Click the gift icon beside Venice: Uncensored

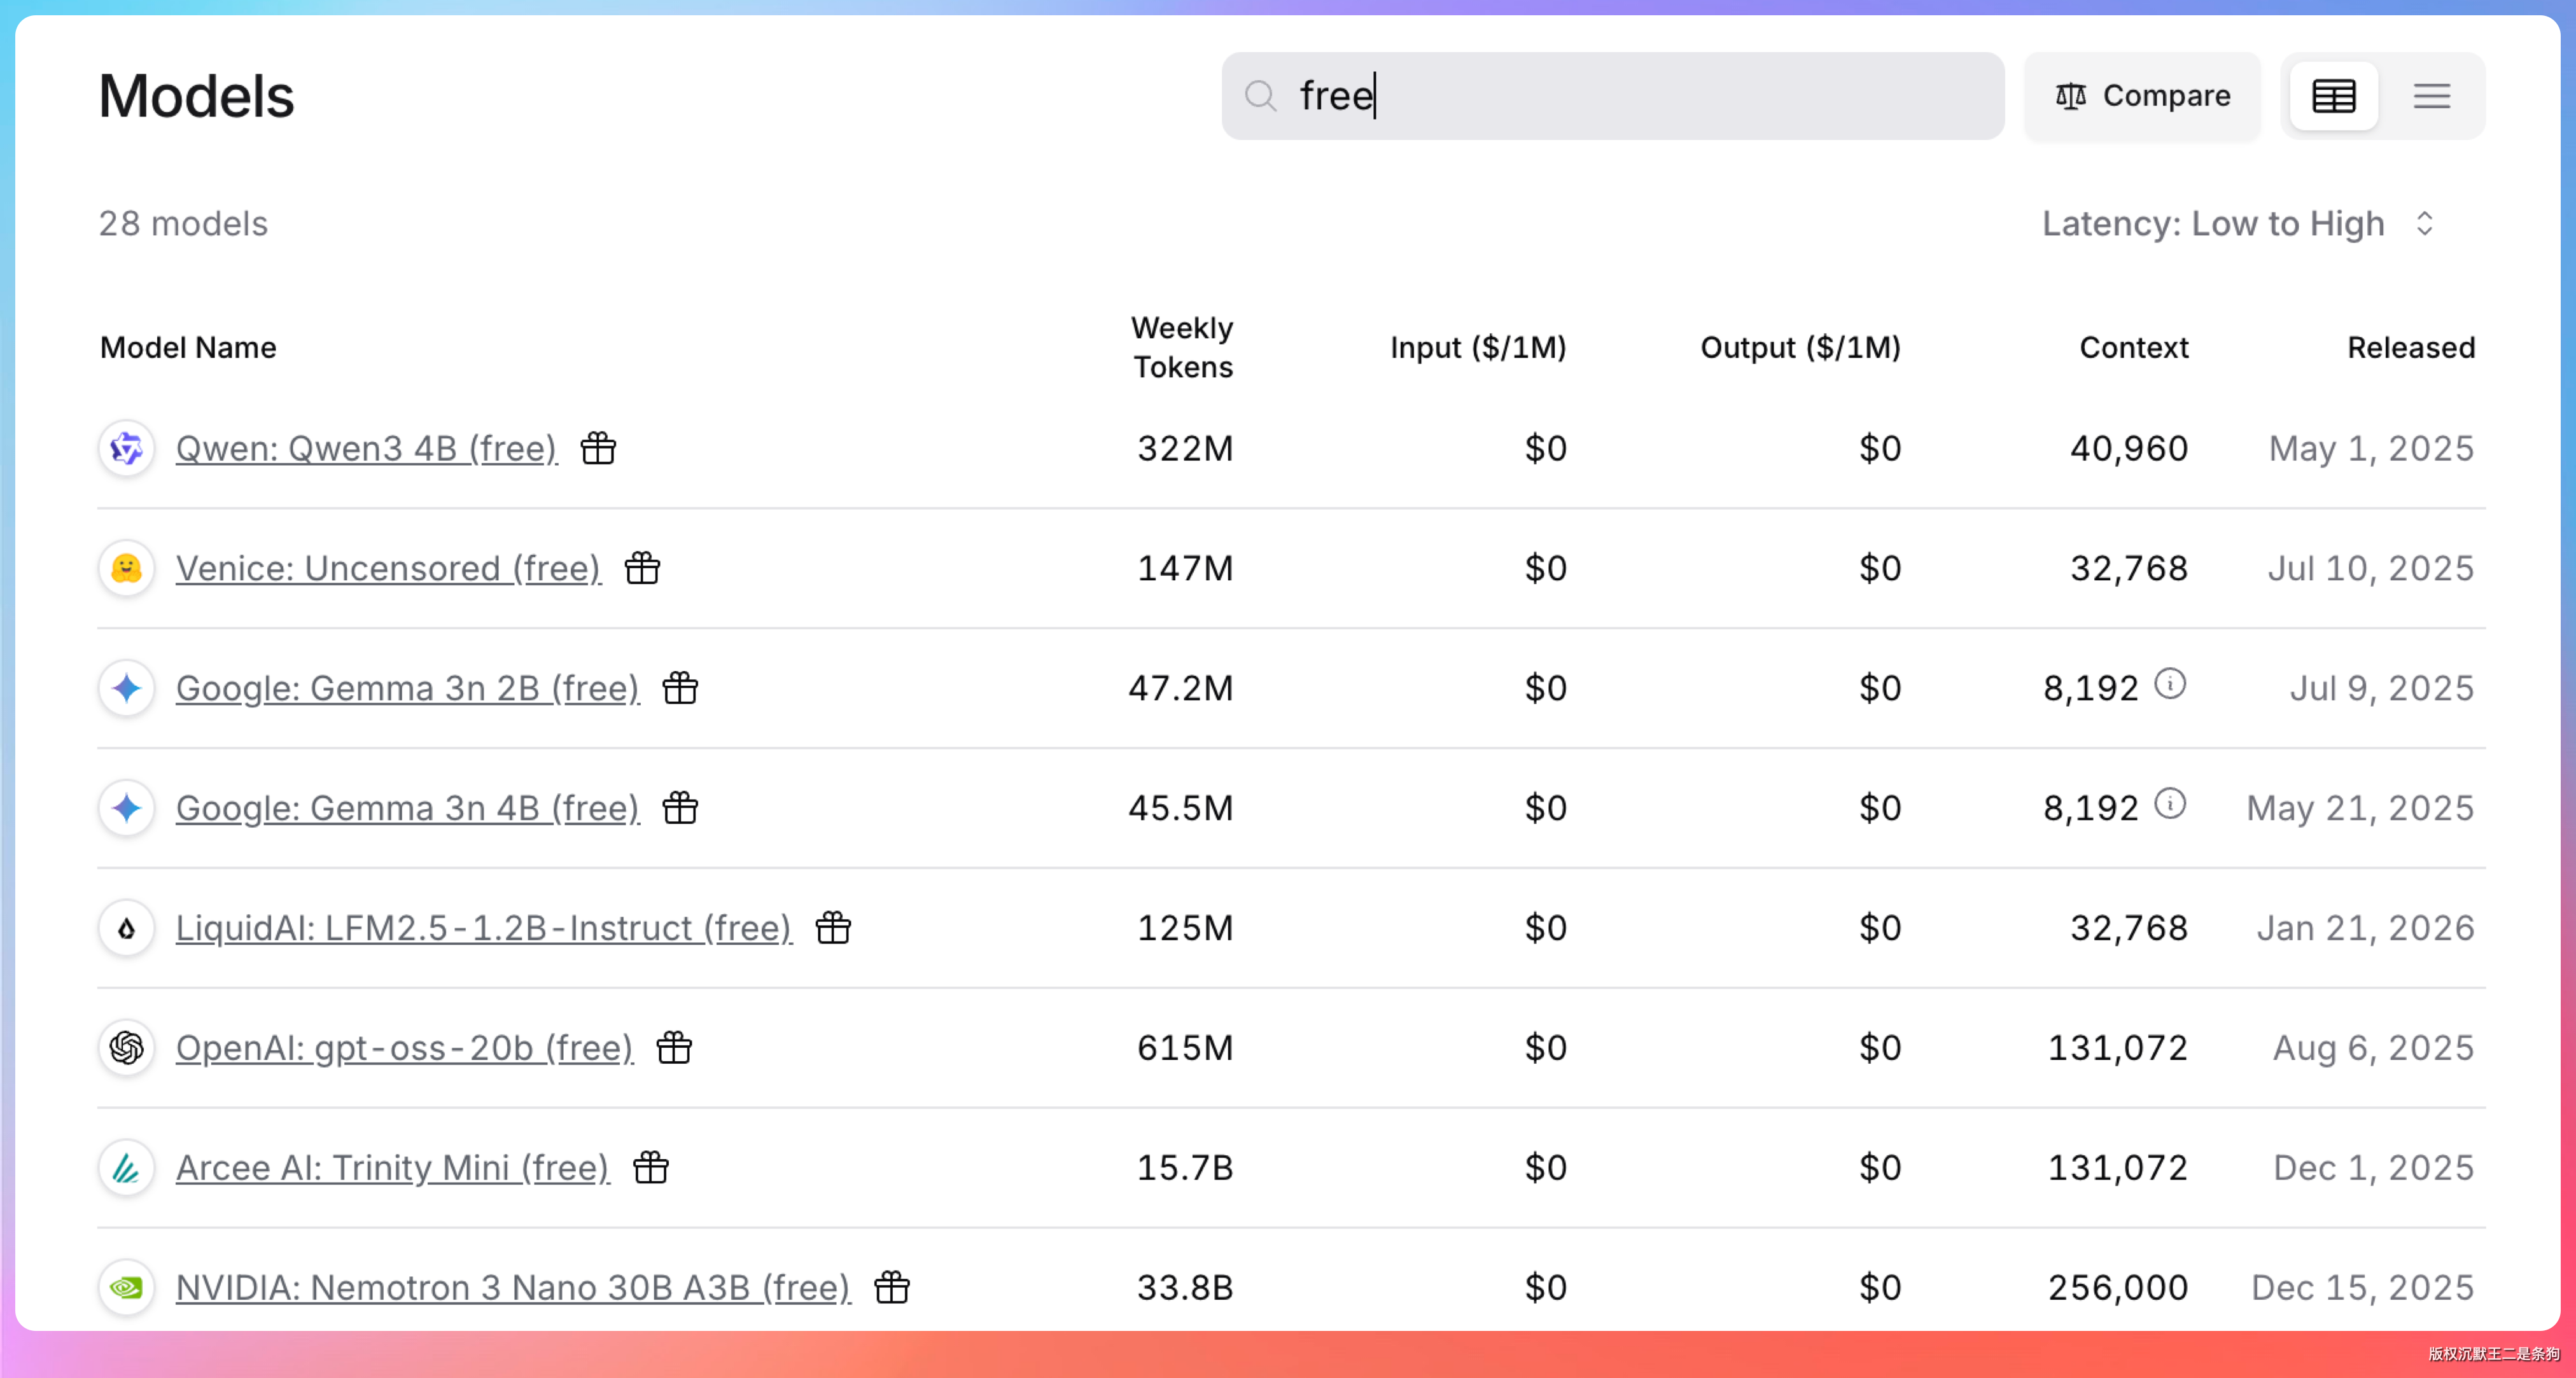click(642, 568)
